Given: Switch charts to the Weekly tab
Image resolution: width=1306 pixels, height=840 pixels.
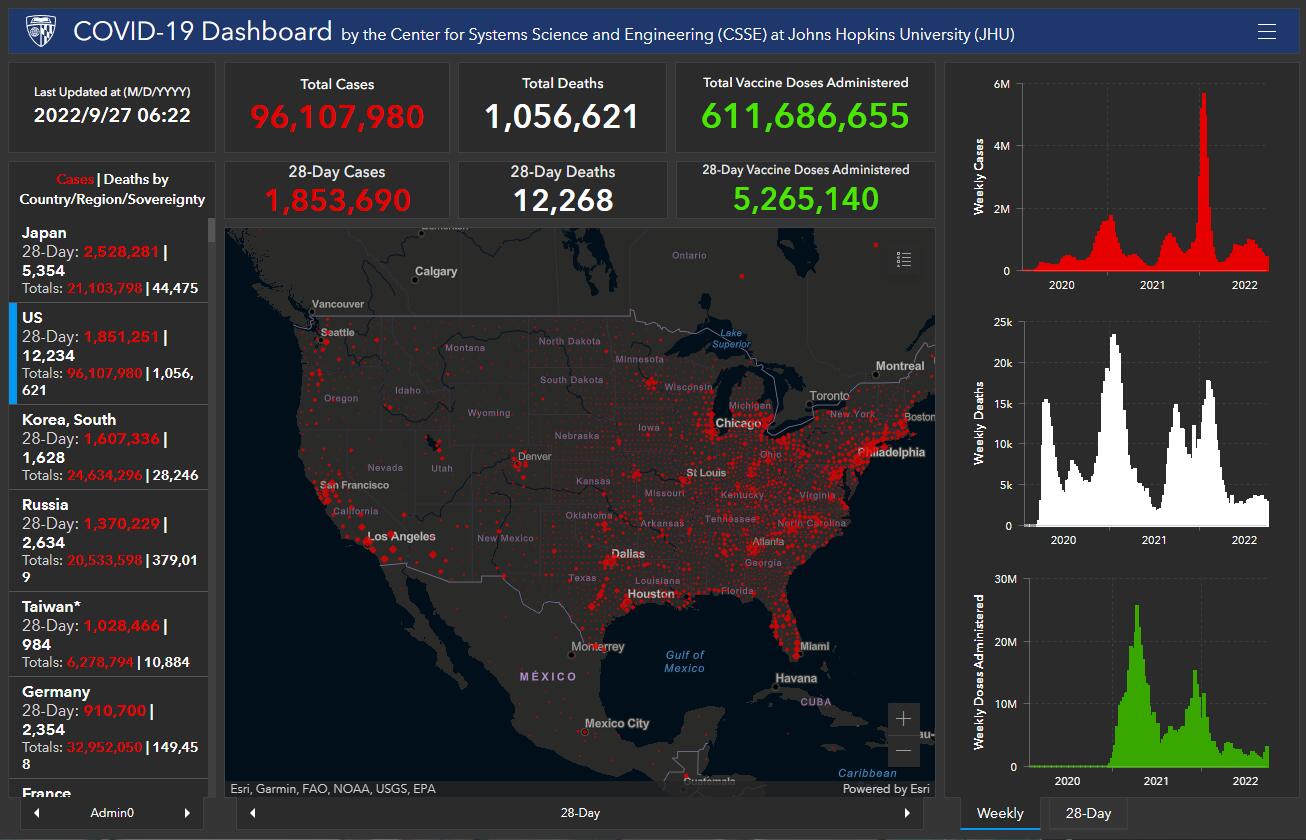Looking at the screenshot, I should click(x=1000, y=813).
